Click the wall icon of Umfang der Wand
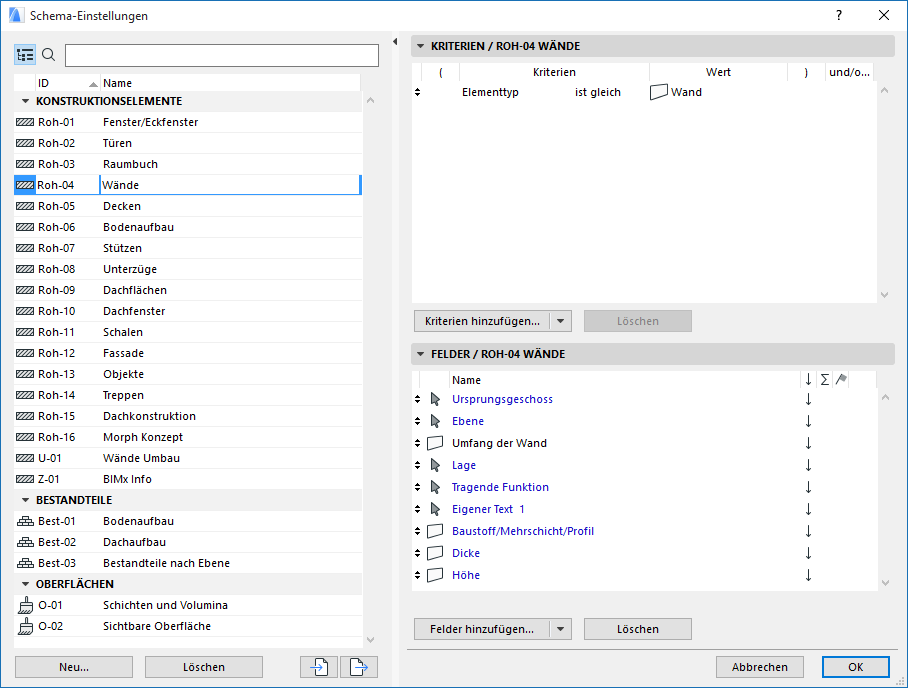The height and width of the screenshot is (688, 908). (435, 443)
